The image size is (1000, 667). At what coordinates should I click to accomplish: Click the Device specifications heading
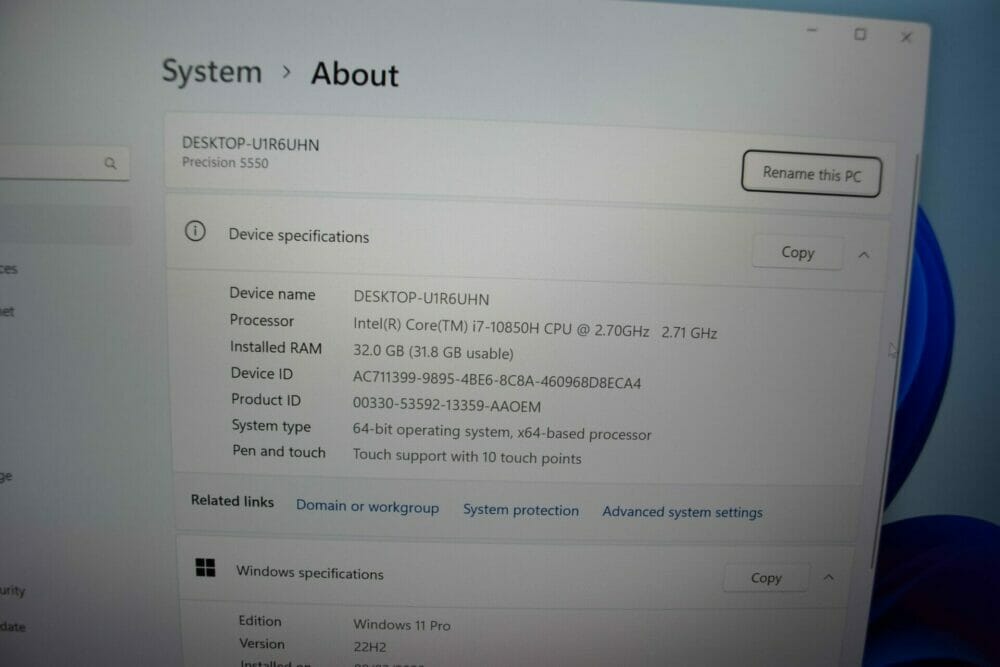[298, 236]
